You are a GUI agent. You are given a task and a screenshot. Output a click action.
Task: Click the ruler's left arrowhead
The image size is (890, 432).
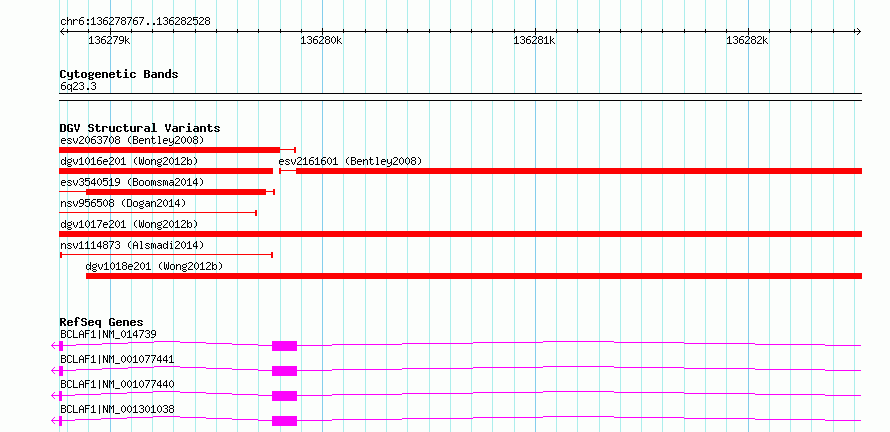tap(62, 32)
